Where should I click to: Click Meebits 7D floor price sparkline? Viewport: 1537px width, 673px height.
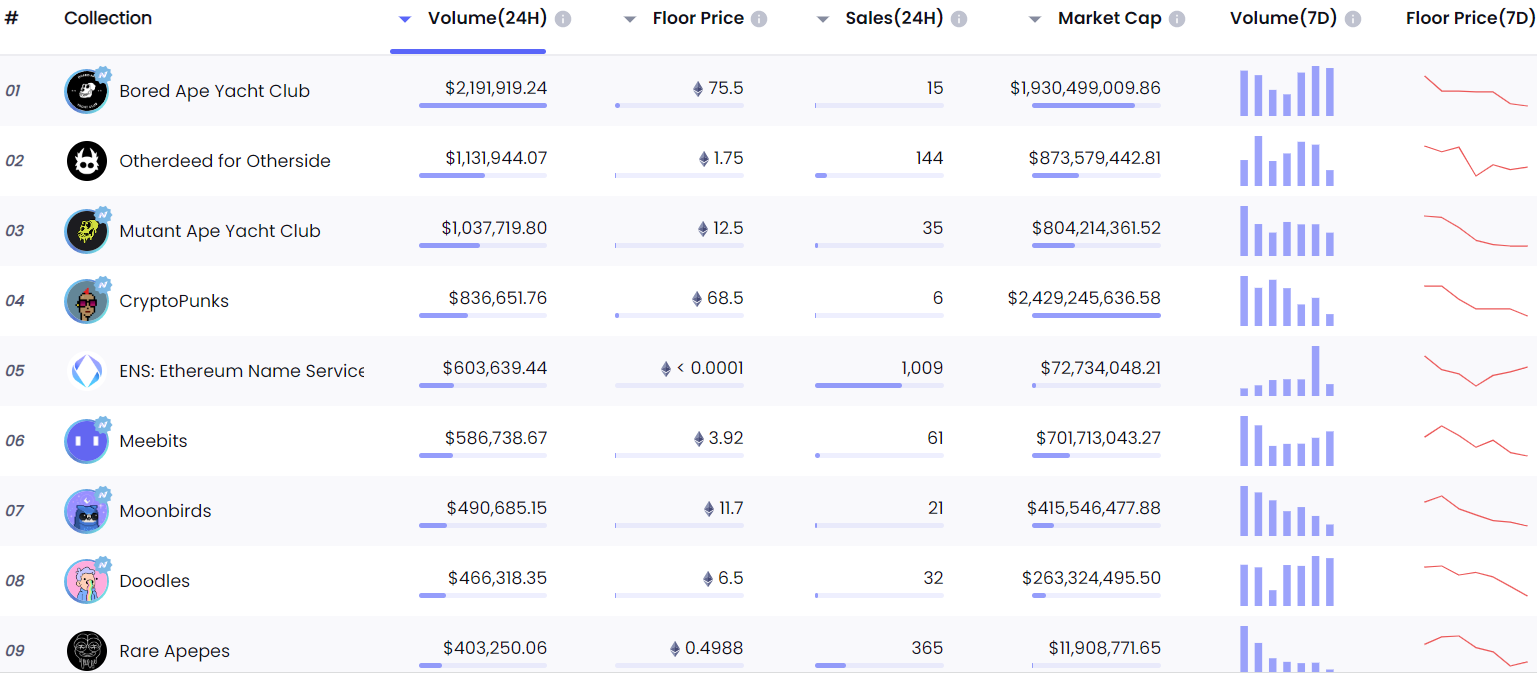coord(1476,441)
